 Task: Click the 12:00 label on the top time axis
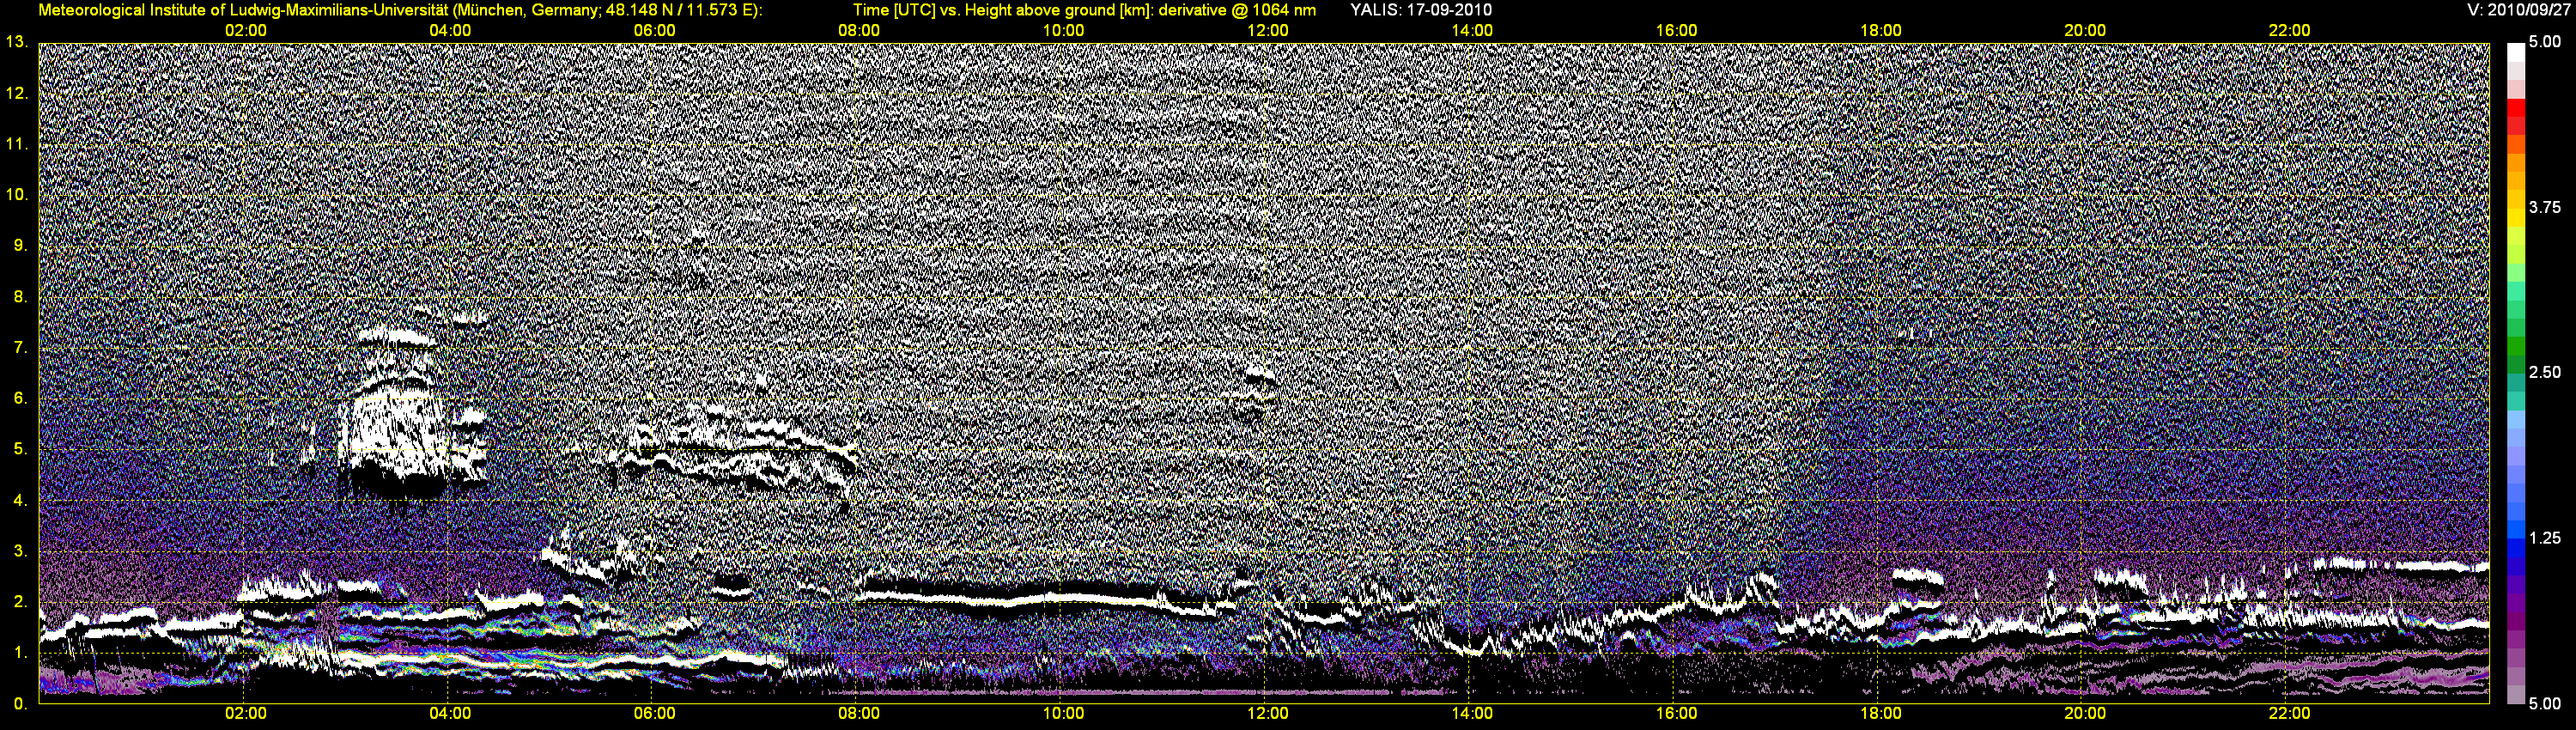(x=1267, y=31)
